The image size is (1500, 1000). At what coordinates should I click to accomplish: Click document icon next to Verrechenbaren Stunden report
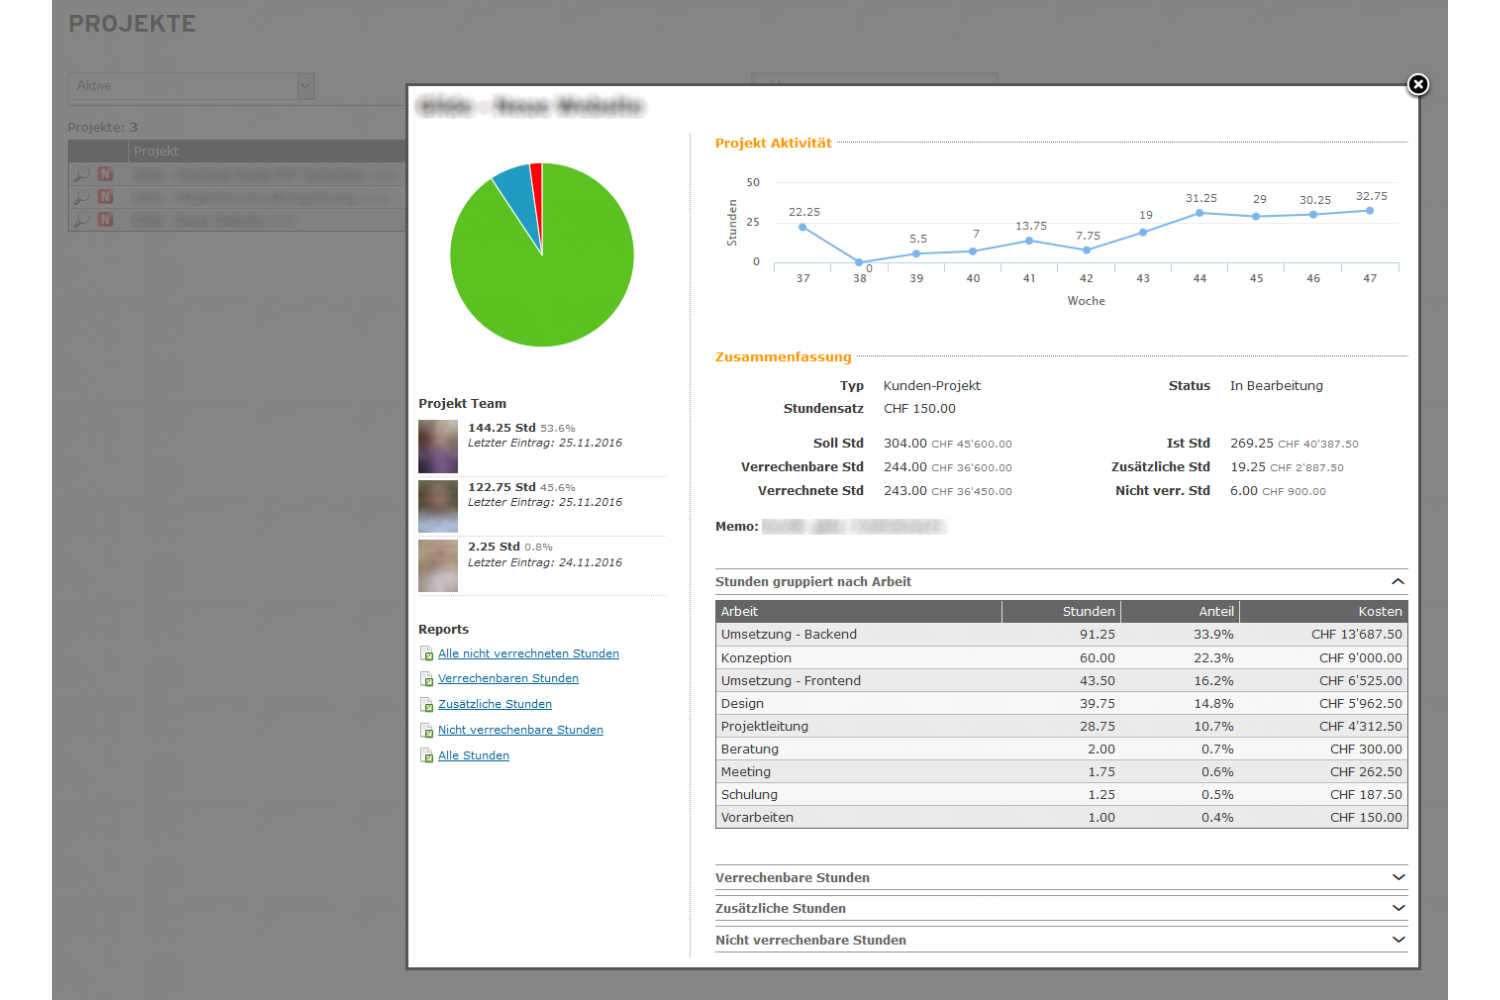click(x=427, y=679)
